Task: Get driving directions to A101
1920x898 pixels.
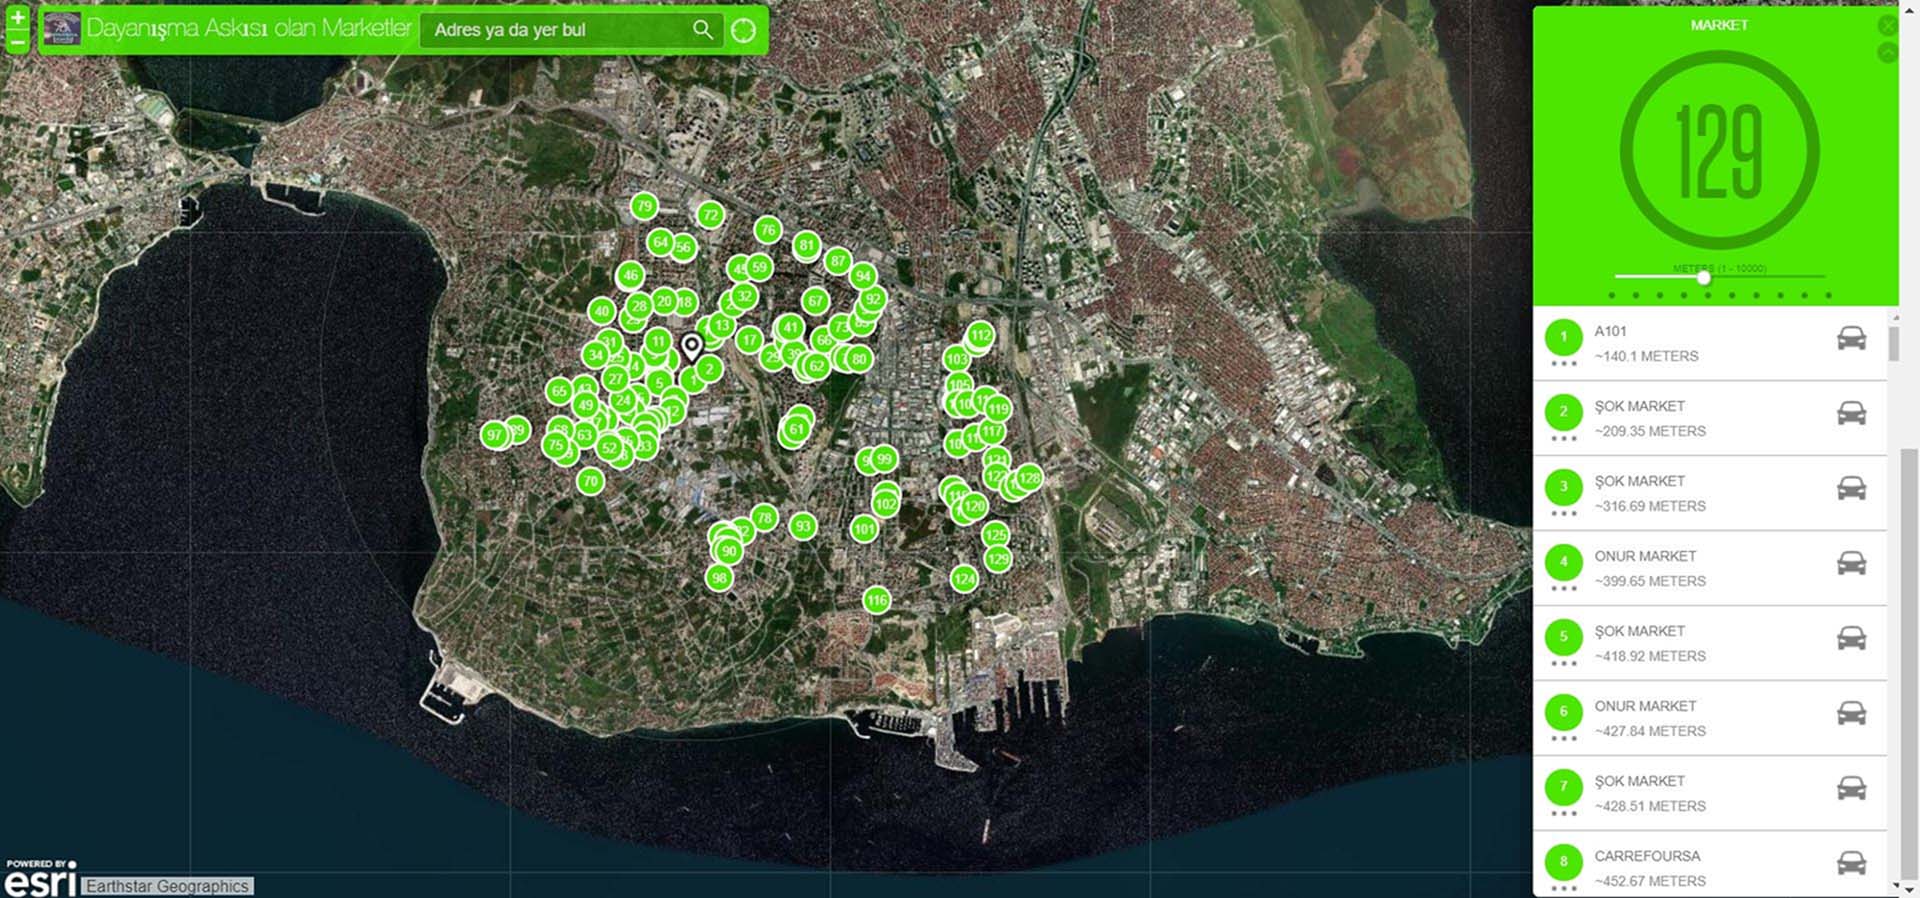Action: click(1851, 338)
